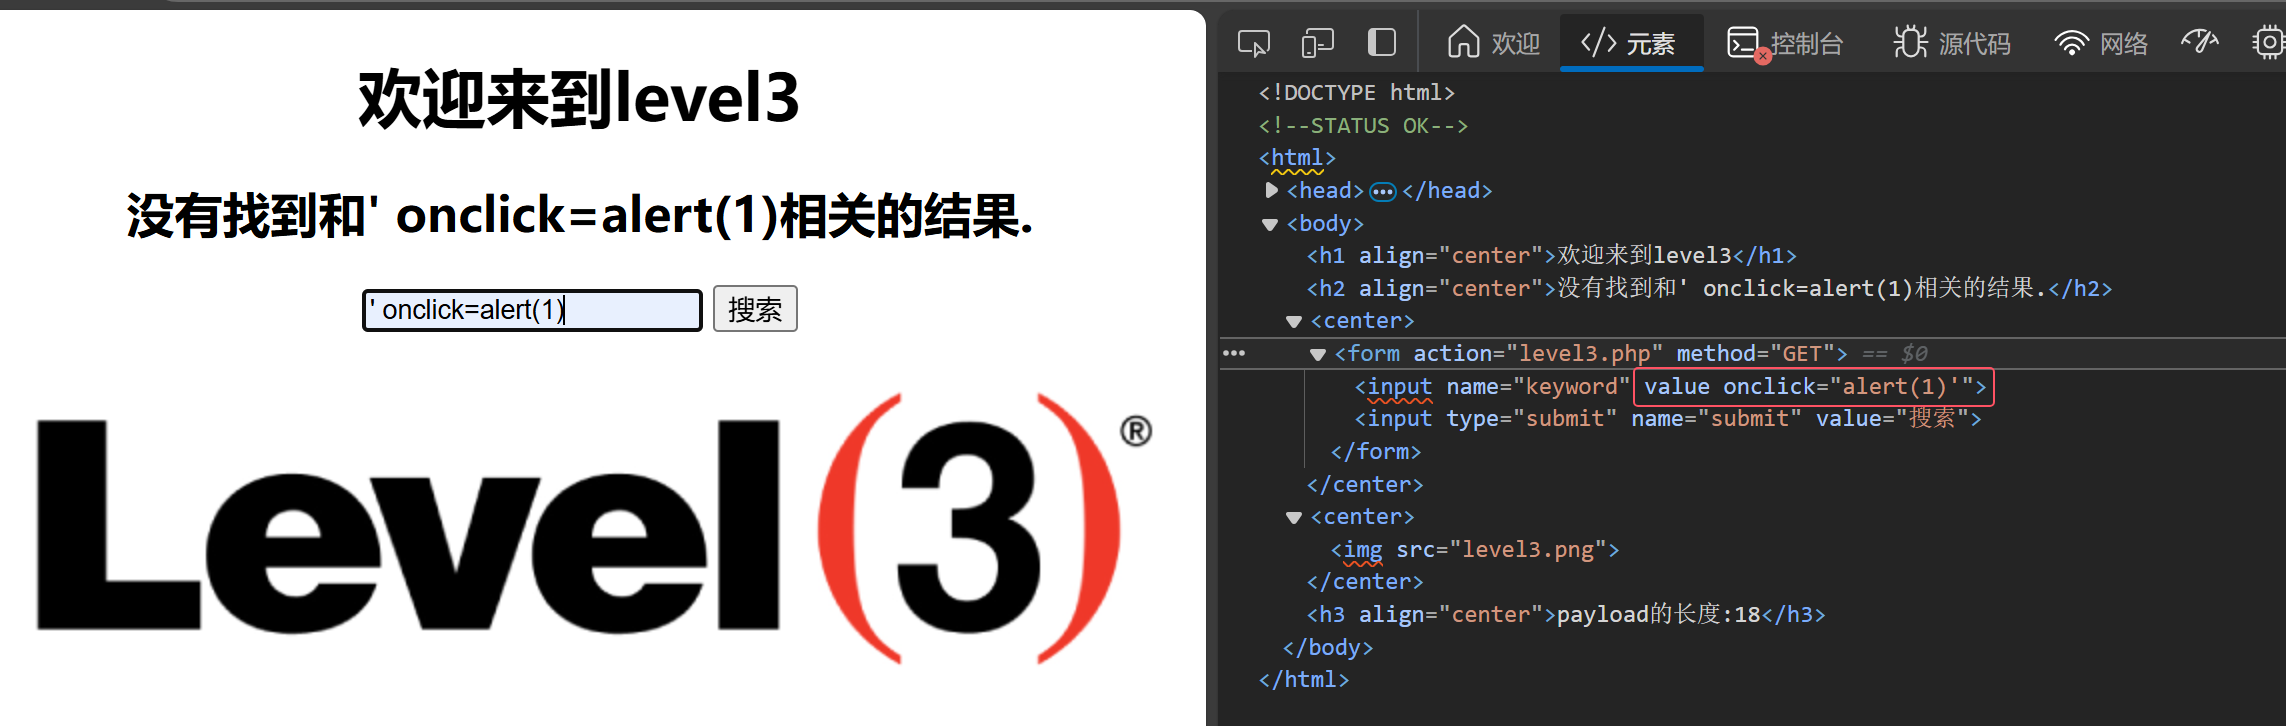Viewport: 2286px width, 726px height.
Task: Click the 没有找到和 result message on page
Action: [580, 216]
